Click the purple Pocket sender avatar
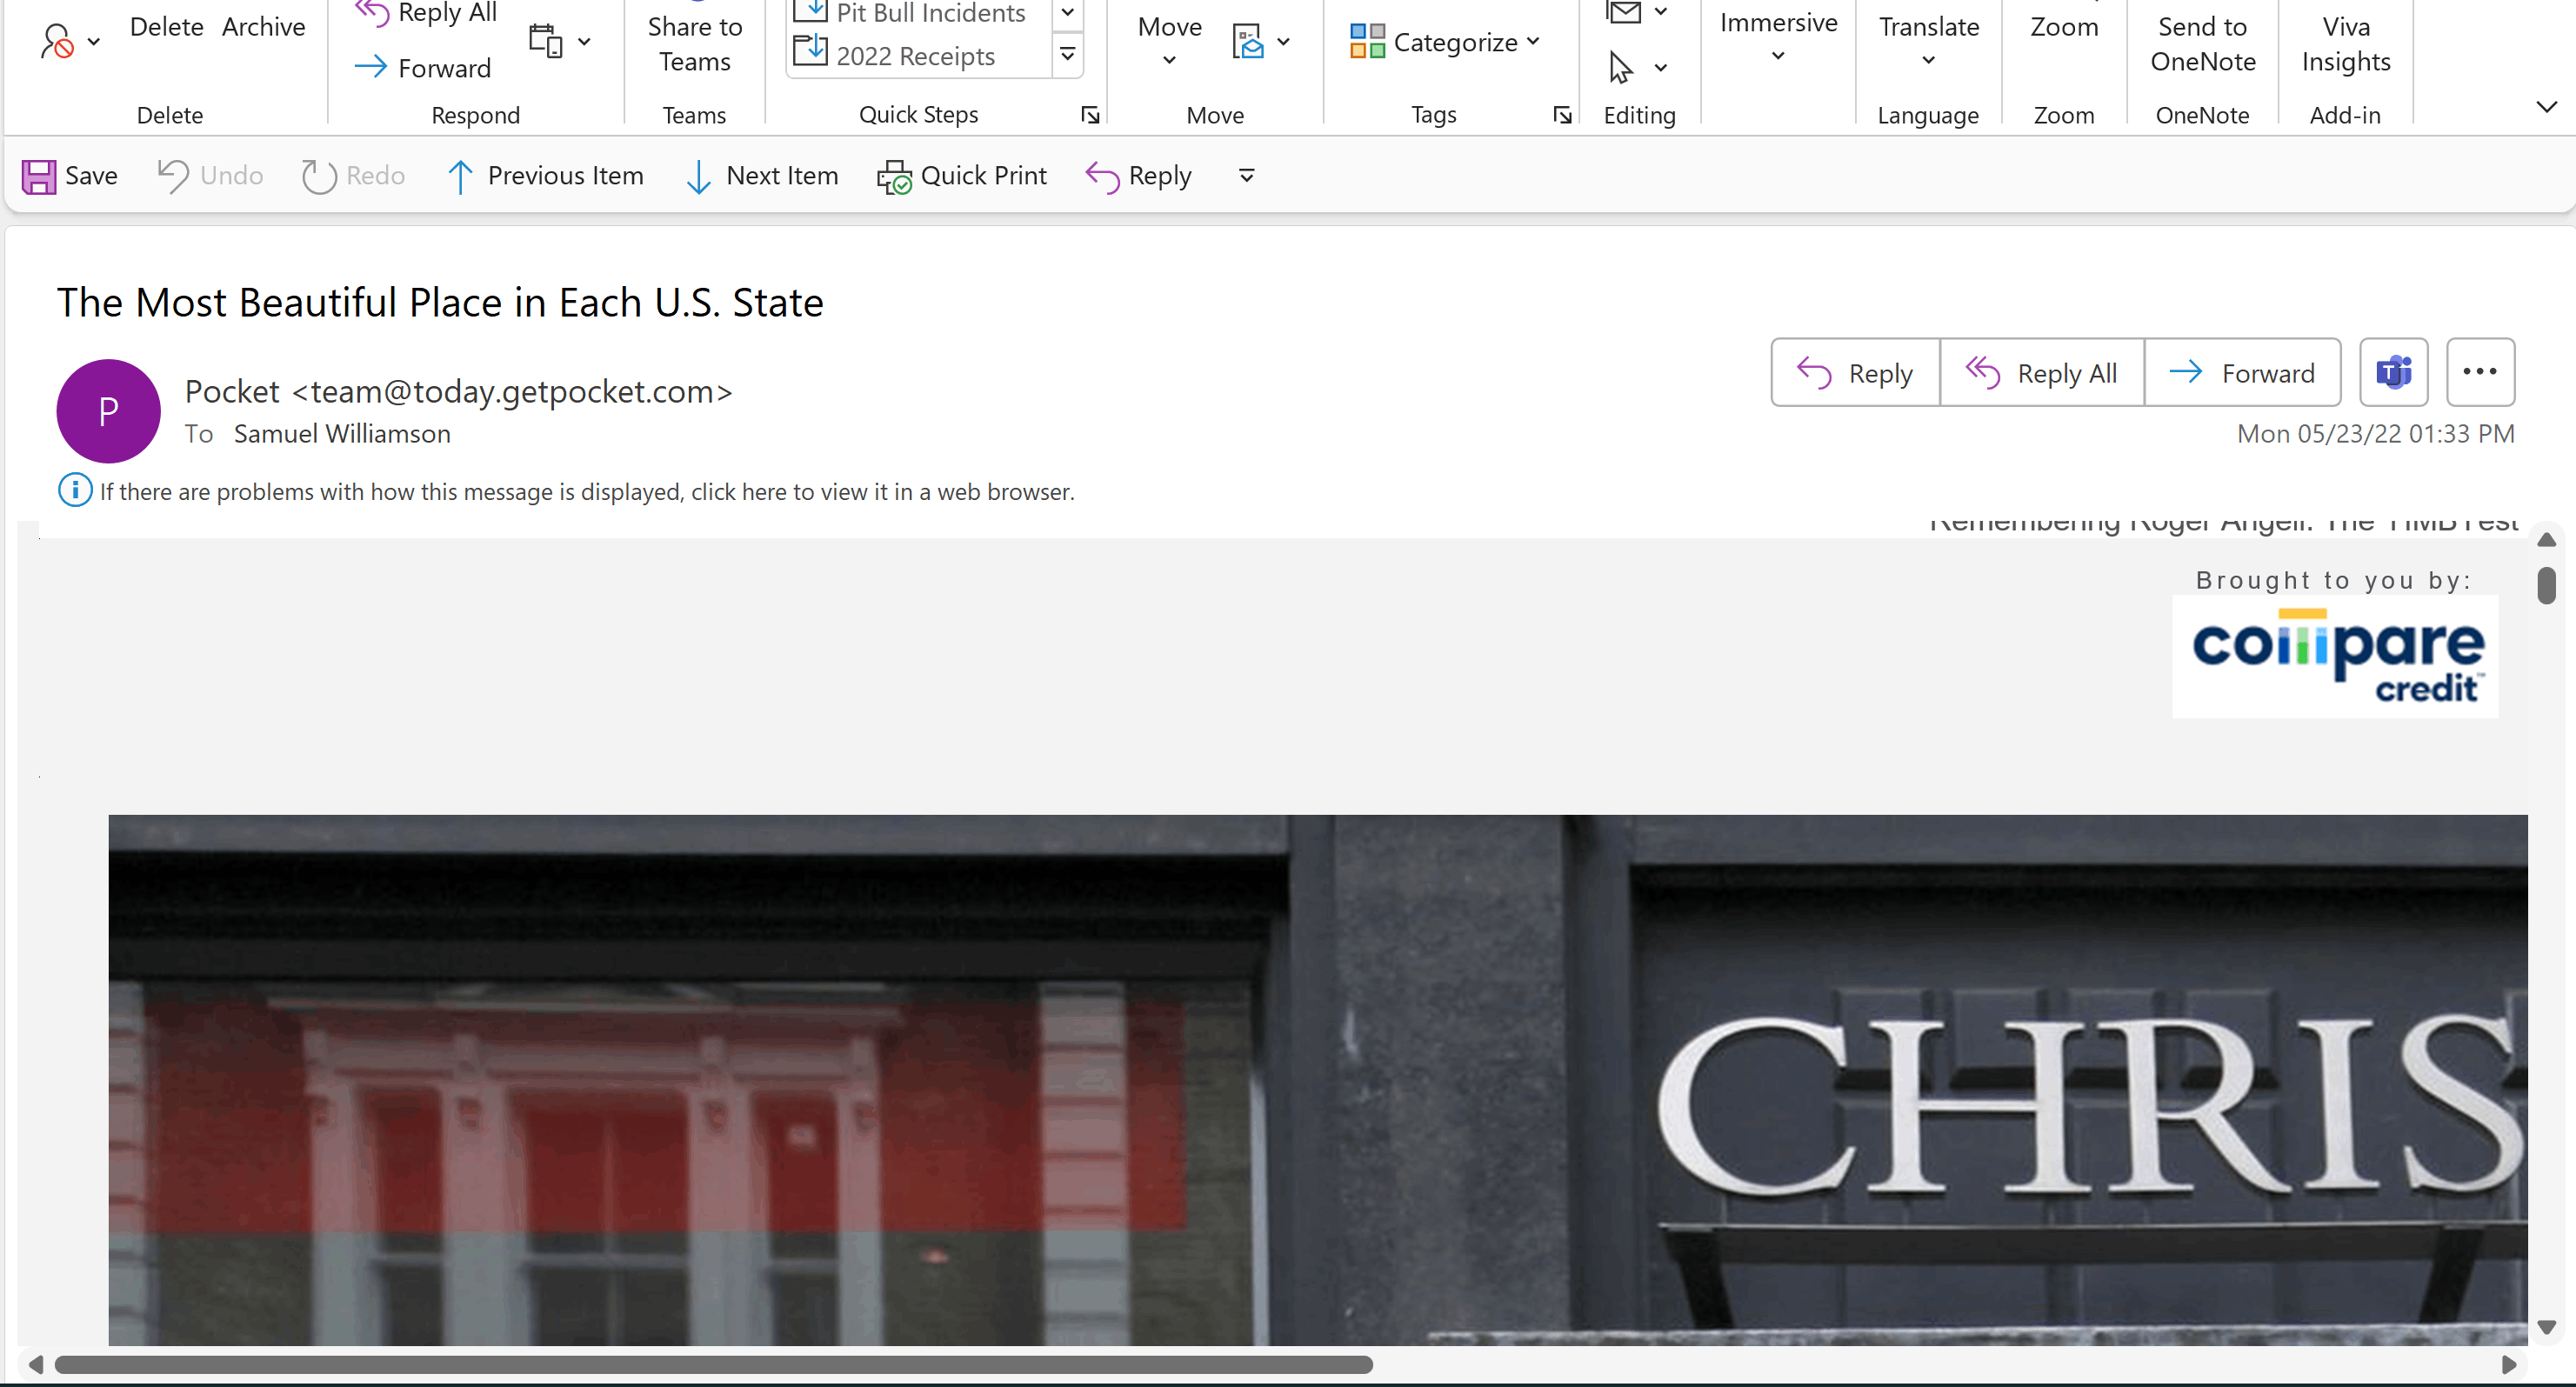This screenshot has width=2576, height=1387. pyautogui.click(x=108, y=411)
